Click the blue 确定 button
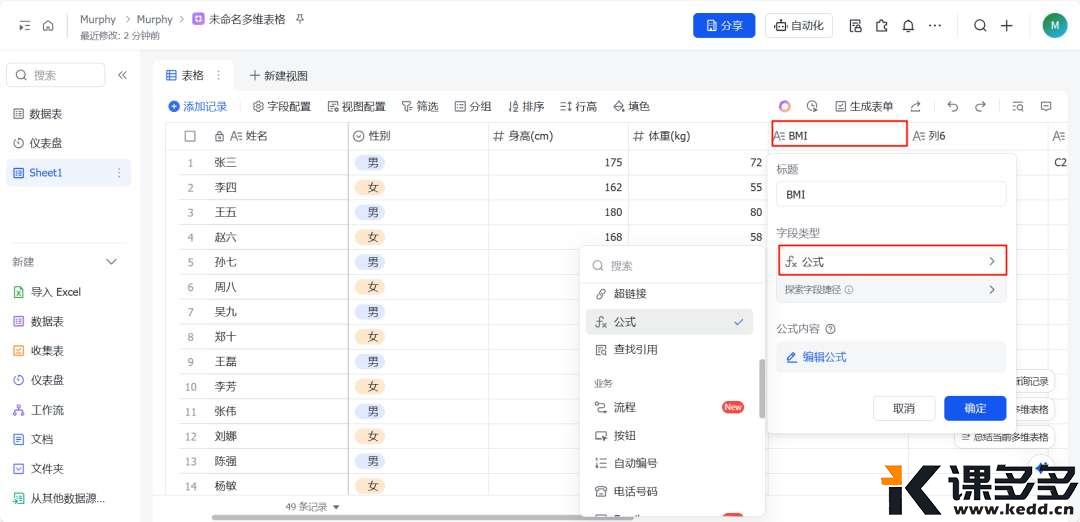 pyautogui.click(x=975, y=408)
